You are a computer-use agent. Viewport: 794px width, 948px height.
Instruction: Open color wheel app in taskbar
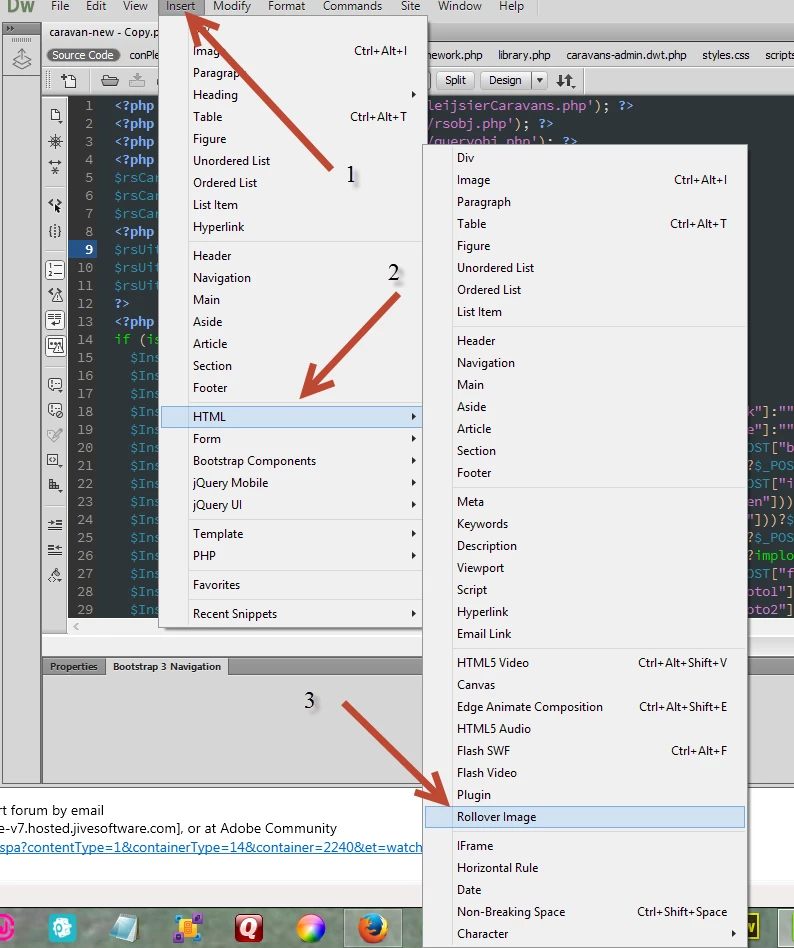pos(311,928)
